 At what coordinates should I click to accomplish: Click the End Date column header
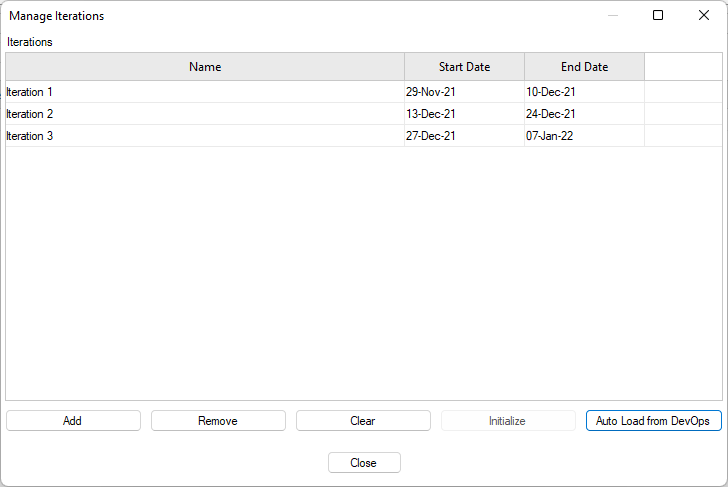point(584,67)
